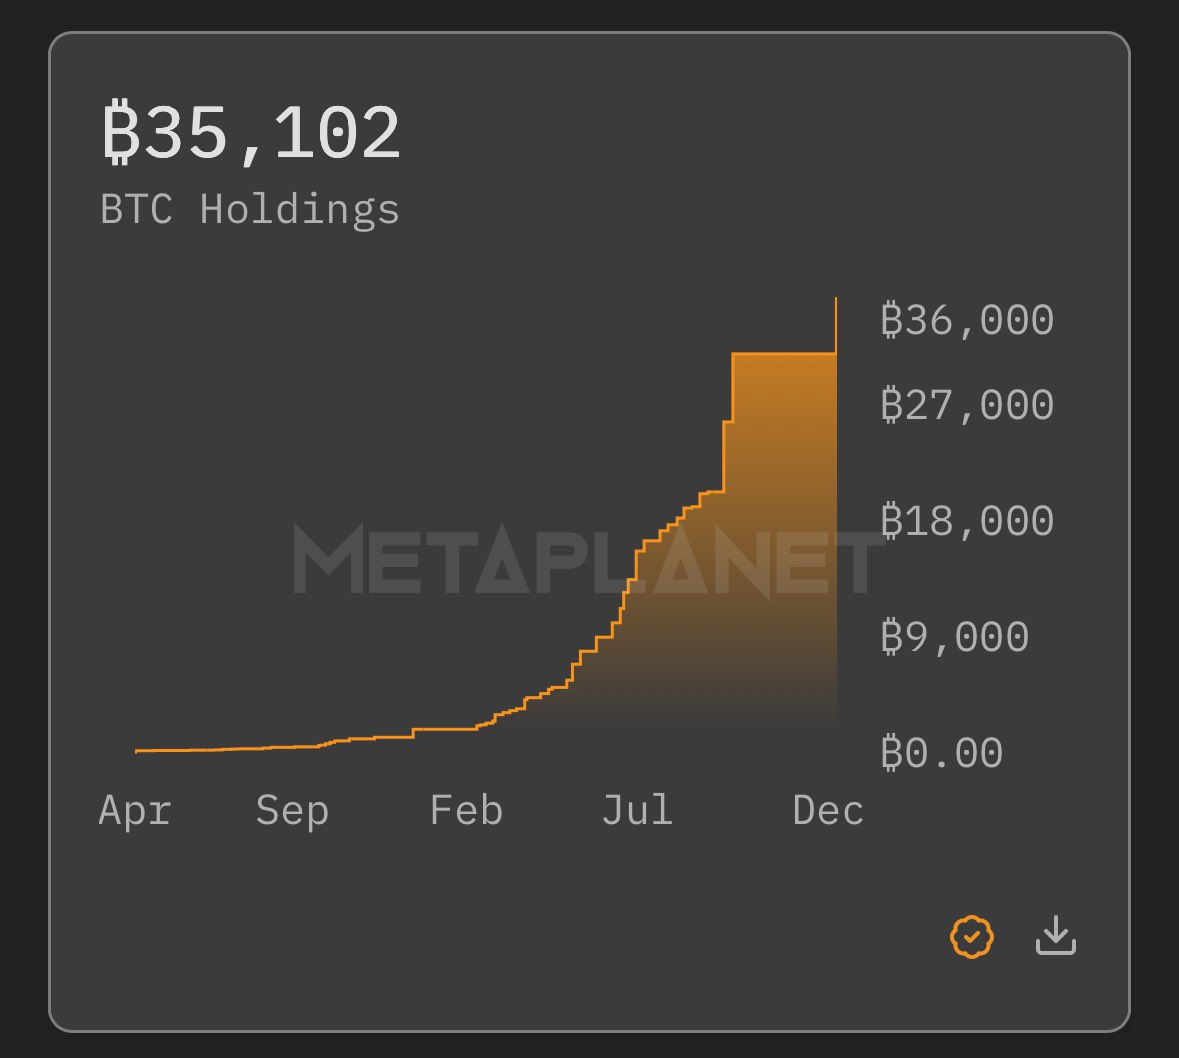The image size is (1179, 1058).
Task: Click the flat line segment above Feb
Action: pos(445,729)
